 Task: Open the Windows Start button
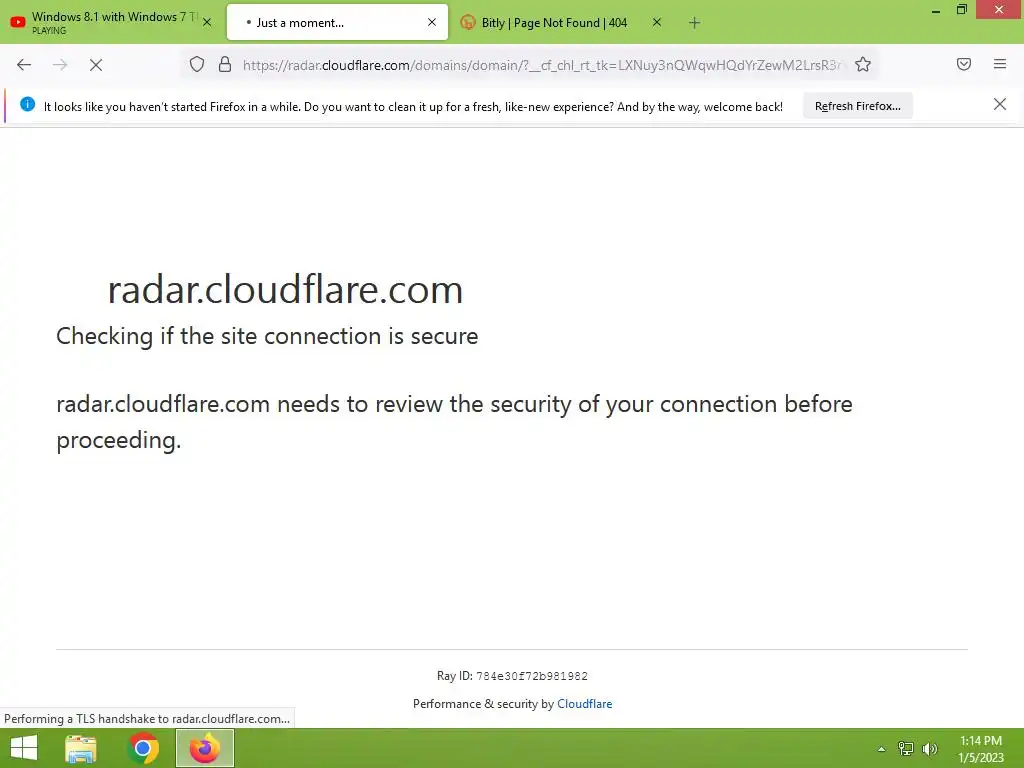(x=24, y=748)
